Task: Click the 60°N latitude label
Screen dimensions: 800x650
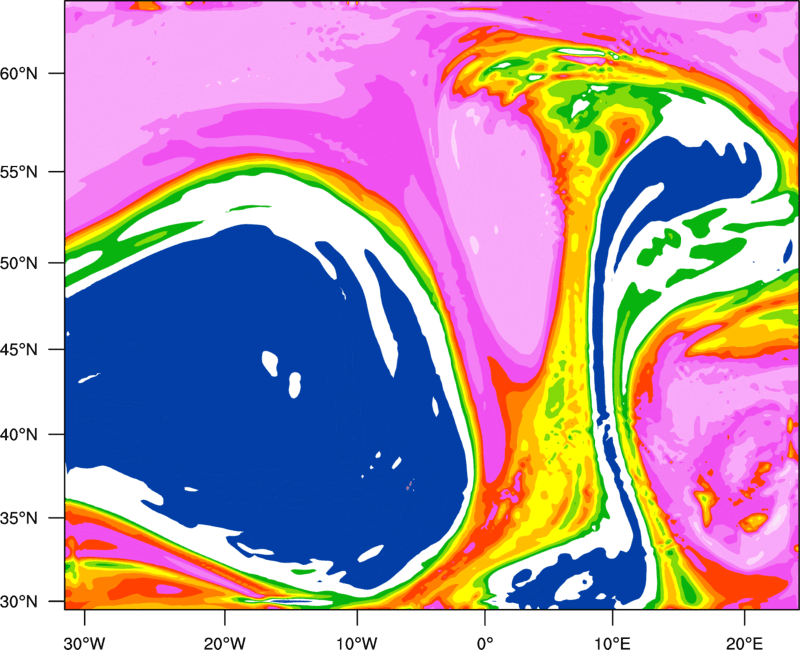Action: point(19,73)
